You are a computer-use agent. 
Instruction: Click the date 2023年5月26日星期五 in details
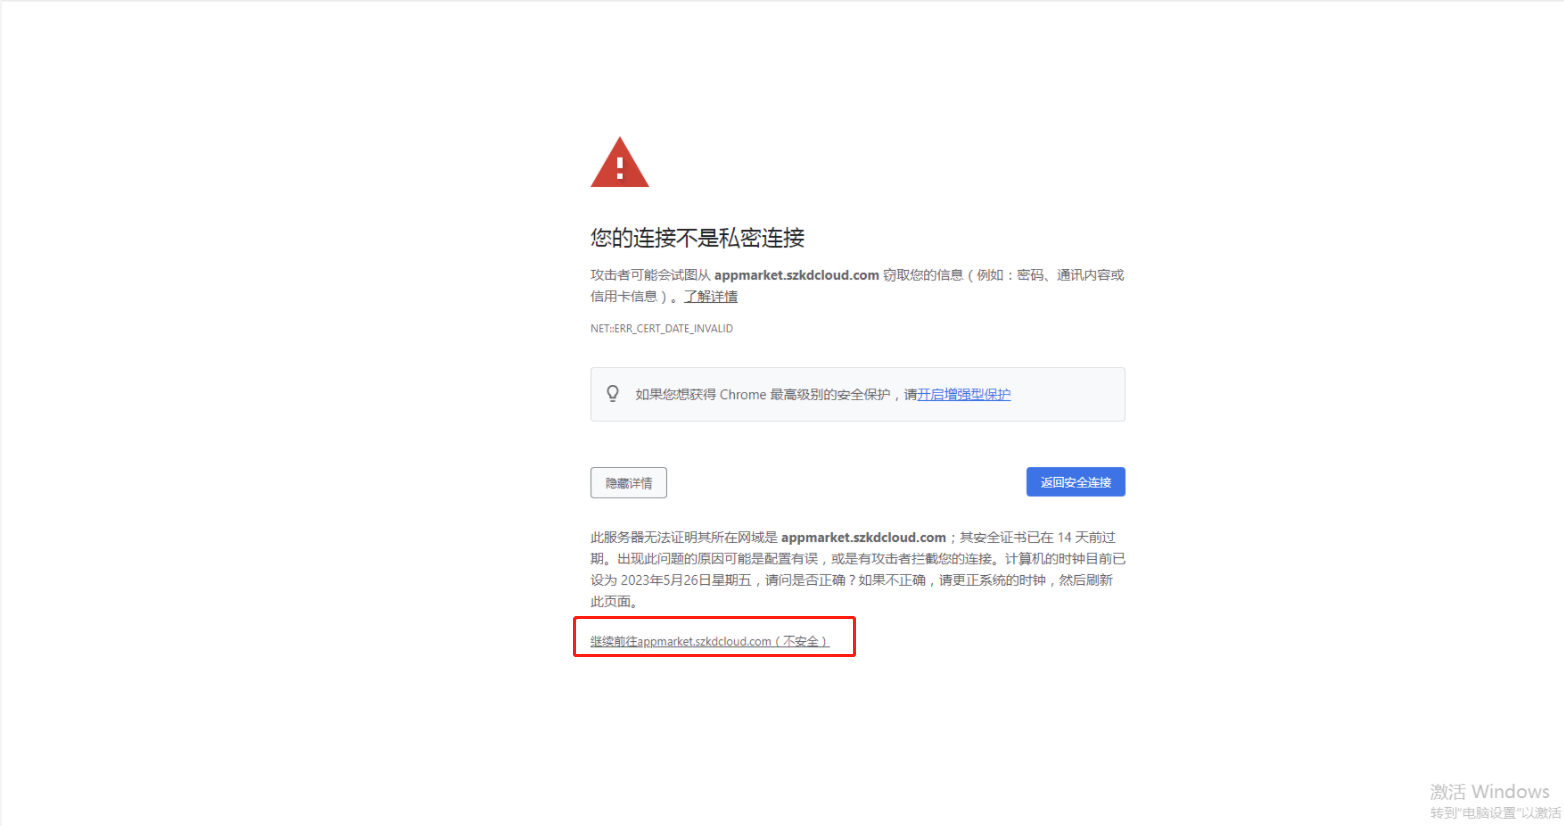[x=685, y=580]
